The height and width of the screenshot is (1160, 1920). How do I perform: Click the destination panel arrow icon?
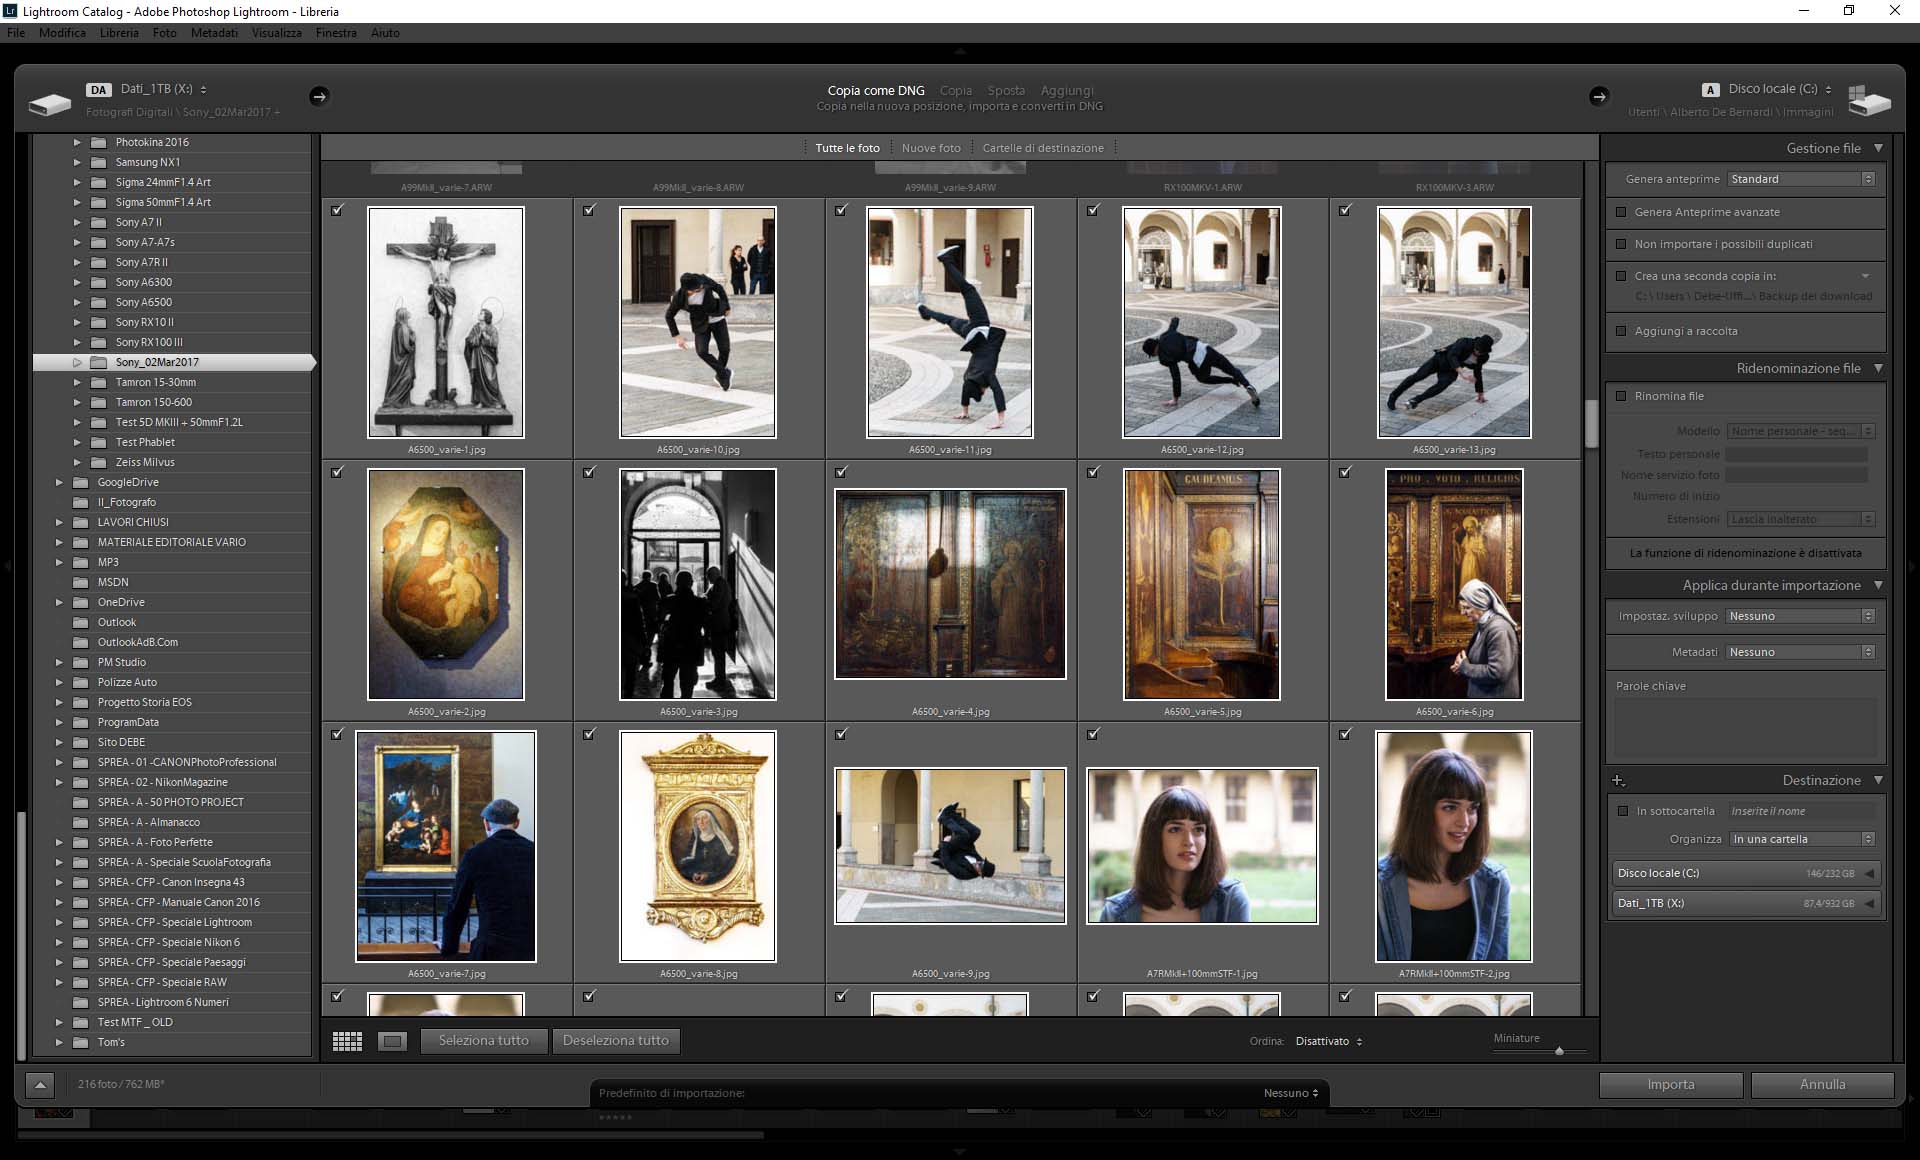click(x=1598, y=96)
